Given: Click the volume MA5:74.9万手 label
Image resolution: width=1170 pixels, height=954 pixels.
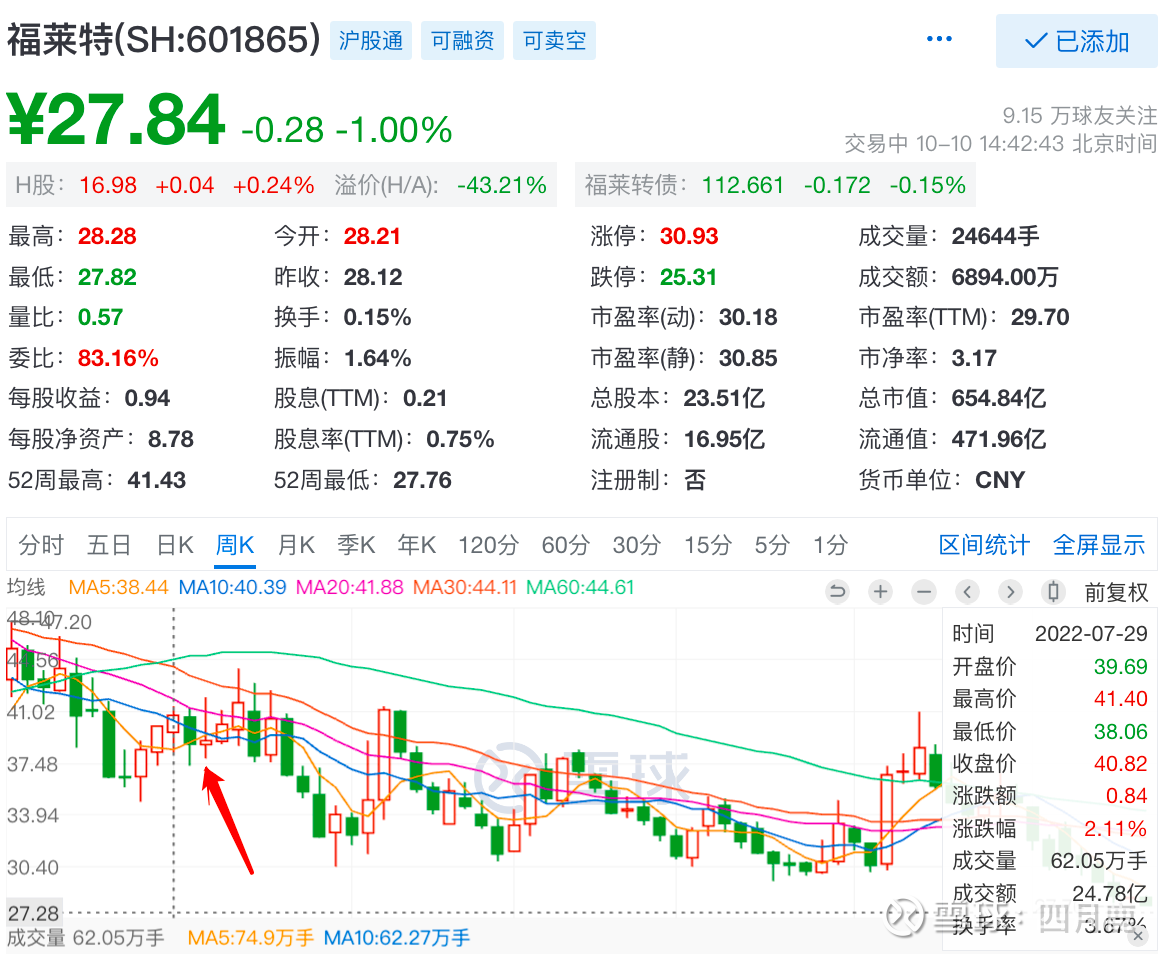Looking at the screenshot, I should click(x=250, y=938).
